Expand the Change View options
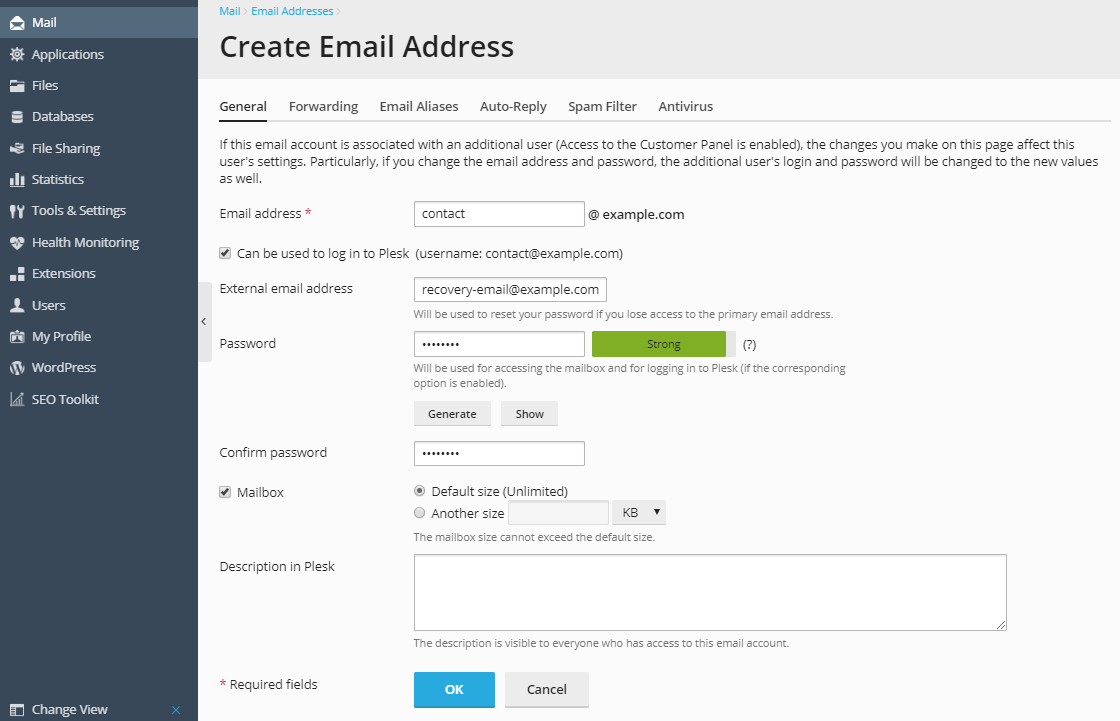The height and width of the screenshot is (721, 1120). click(70, 709)
